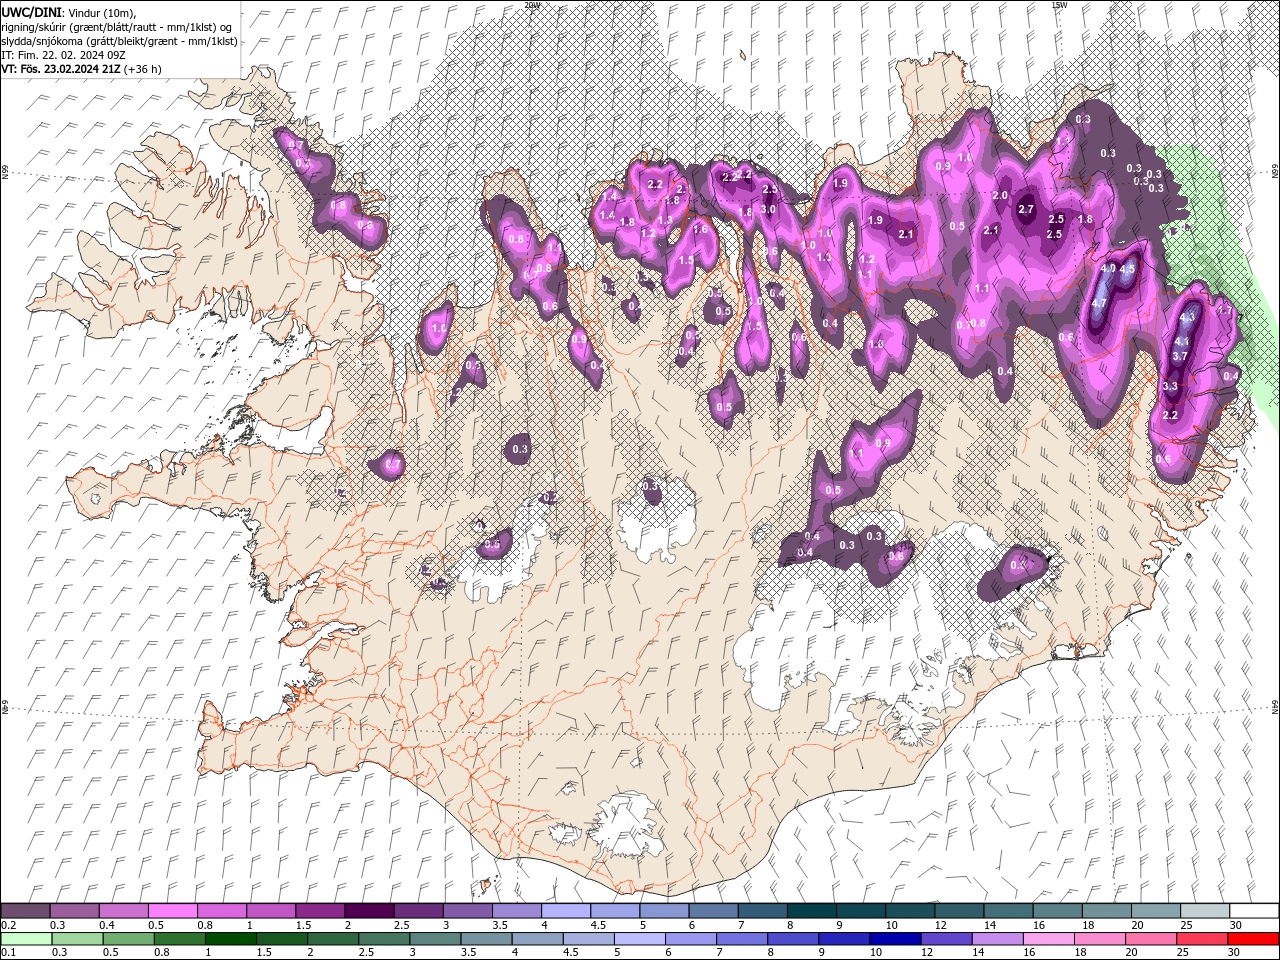1280x960 pixels.
Task: Click the "0.1" label on rain legend
Action: click(8, 953)
